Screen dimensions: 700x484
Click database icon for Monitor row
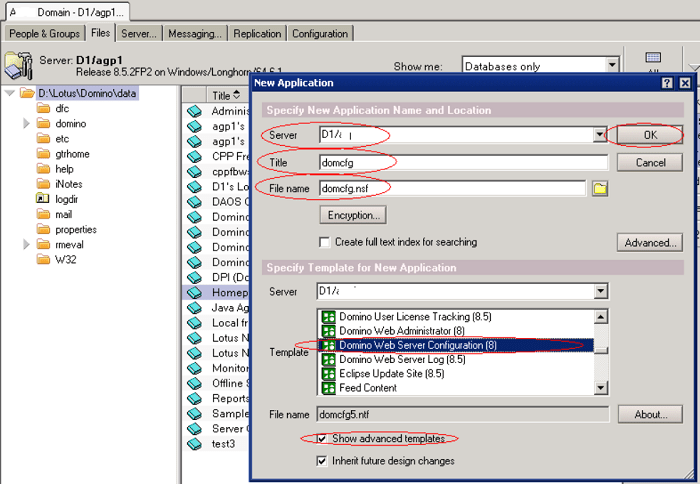point(194,368)
